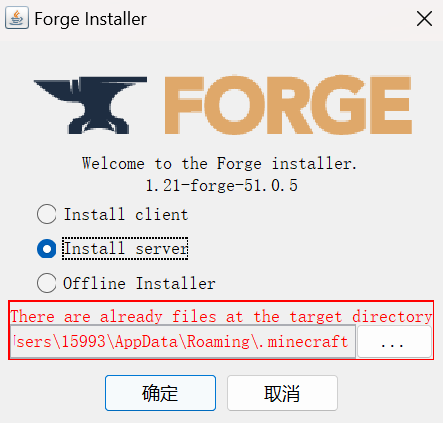
Task: Click the 'Install client' text label
Action: pyautogui.click(x=126, y=214)
